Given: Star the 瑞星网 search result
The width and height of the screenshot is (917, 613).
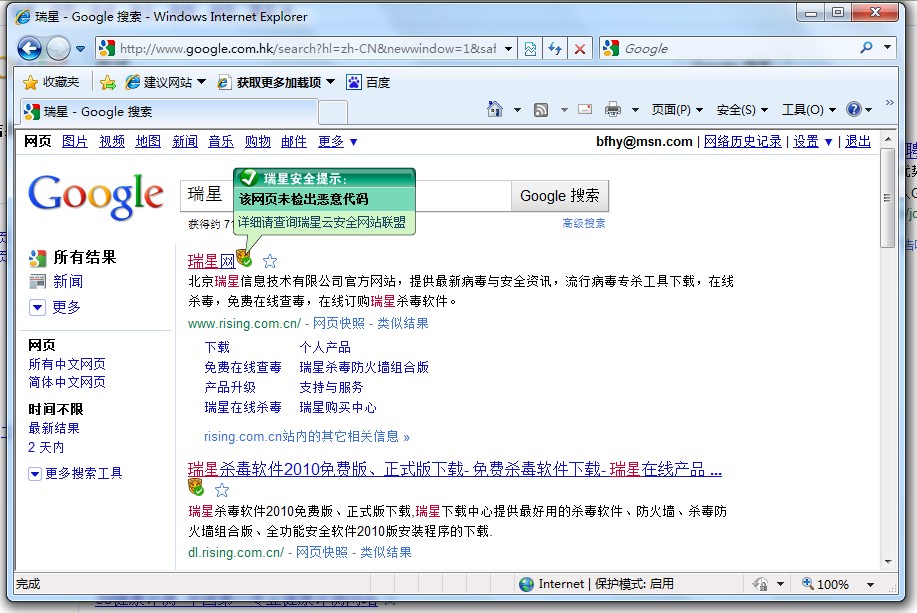Looking at the screenshot, I should click(270, 261).
